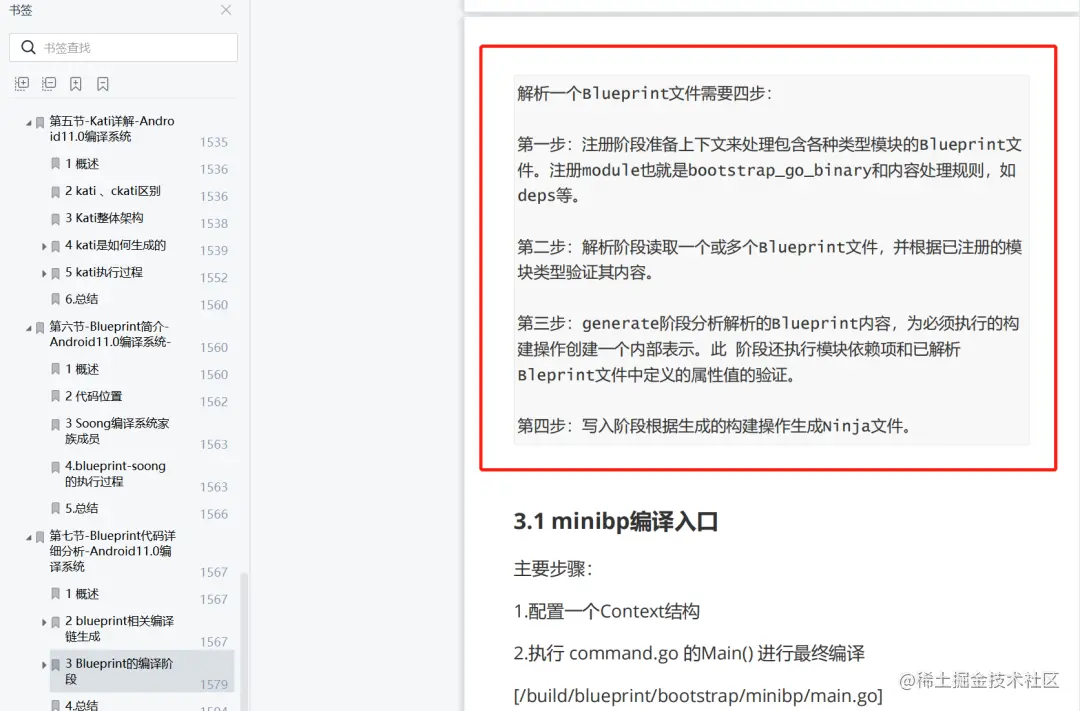
Task: Click the expand-all bookmarks icon
Action: point(22,83)
